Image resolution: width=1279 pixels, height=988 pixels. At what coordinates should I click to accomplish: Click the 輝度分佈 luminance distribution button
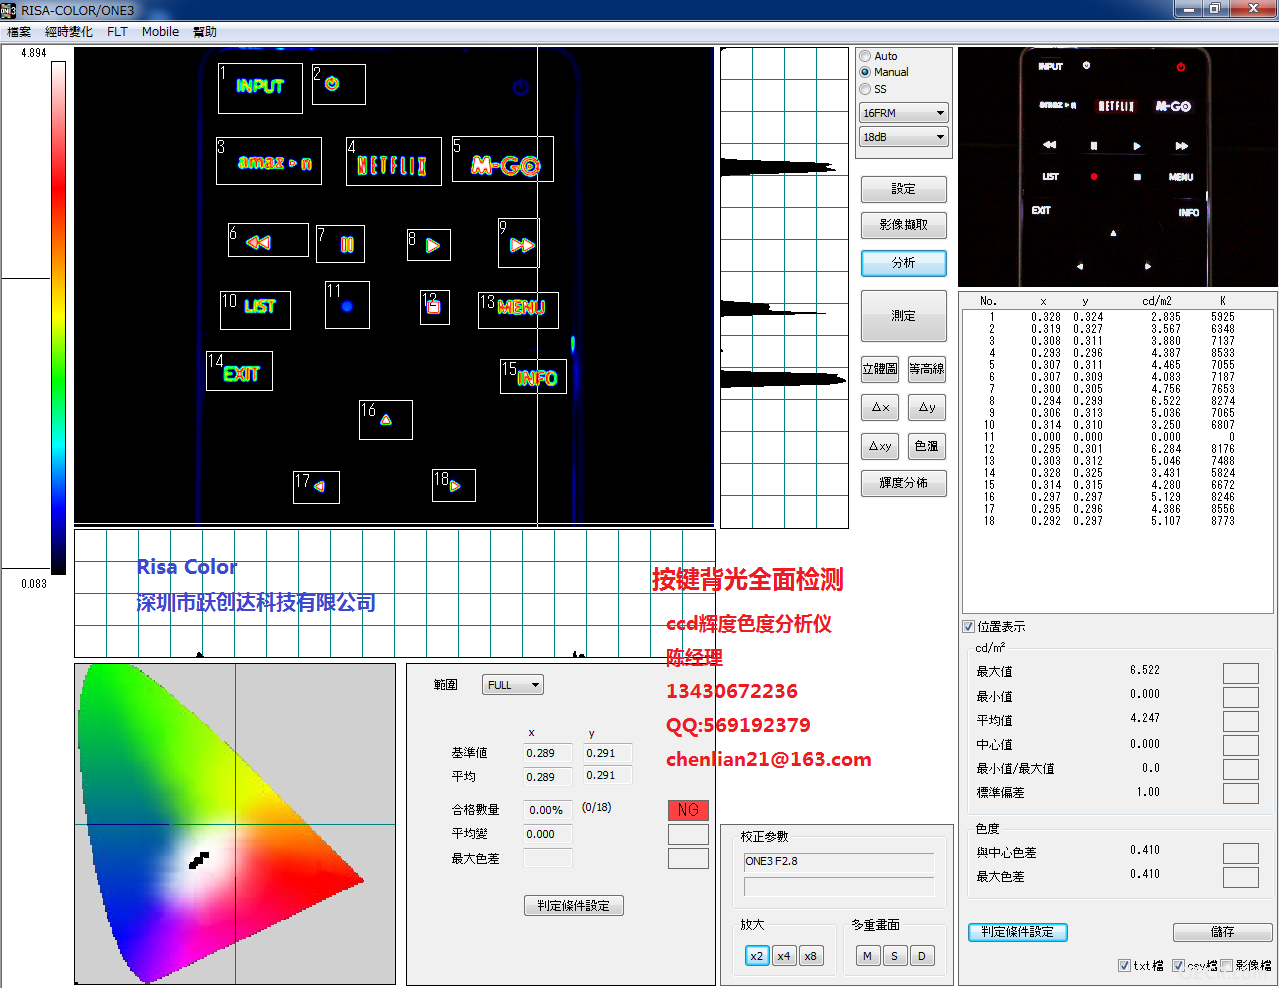(x=904, y=483)
